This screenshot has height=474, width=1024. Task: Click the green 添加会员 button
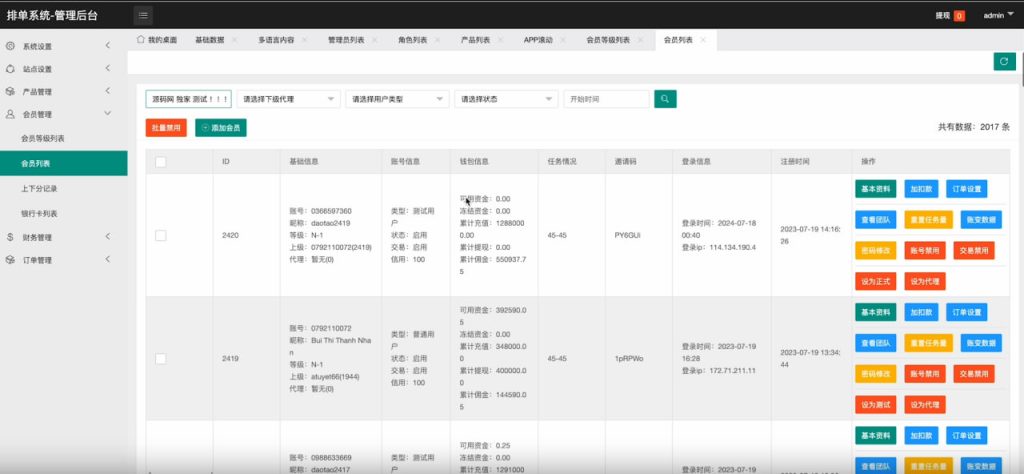click(221, 128)
